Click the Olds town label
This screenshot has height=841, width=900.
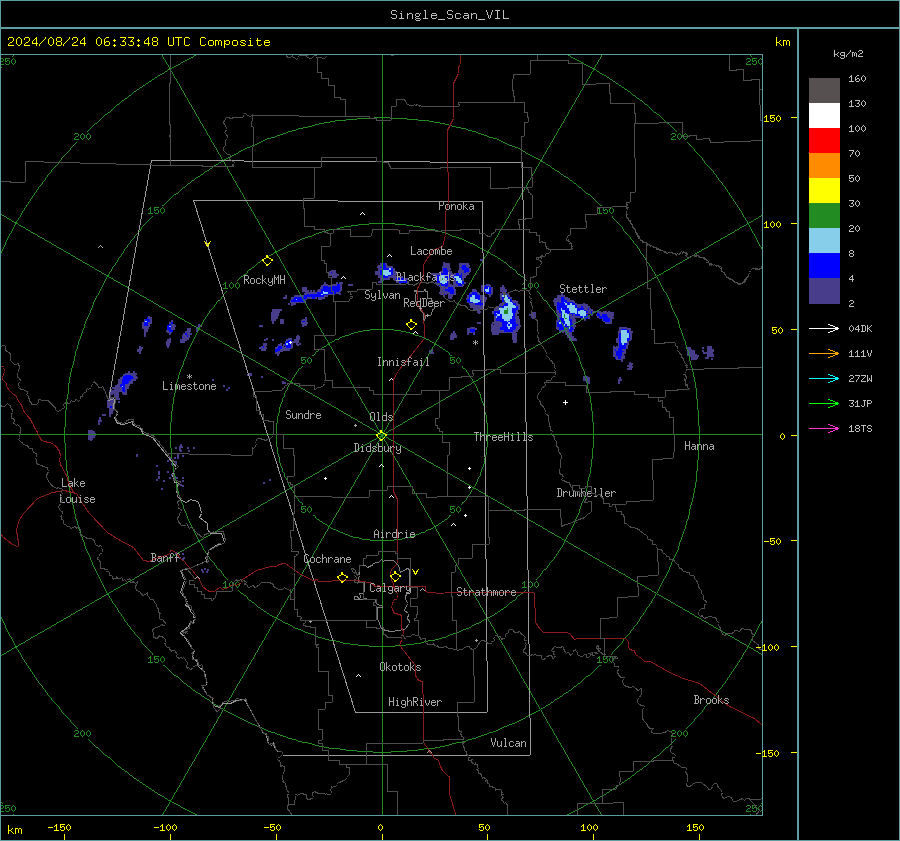[x=381, y=417]
